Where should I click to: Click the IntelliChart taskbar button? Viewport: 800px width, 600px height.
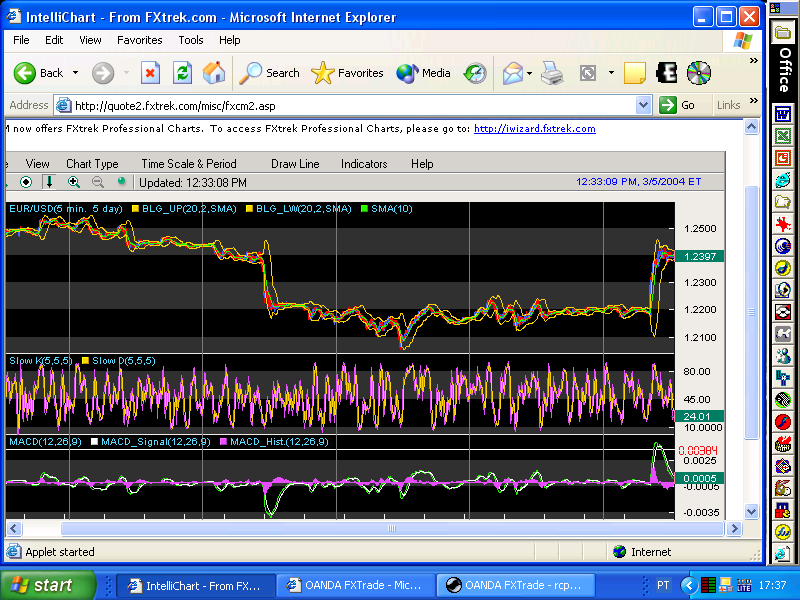click(x=196, y=585)
